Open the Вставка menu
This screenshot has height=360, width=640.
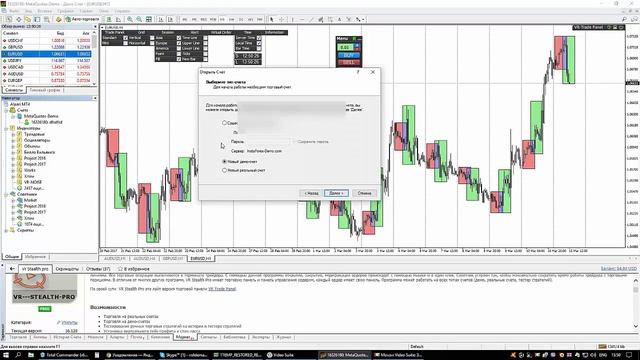pyautogui.click(x=45, y=11)
